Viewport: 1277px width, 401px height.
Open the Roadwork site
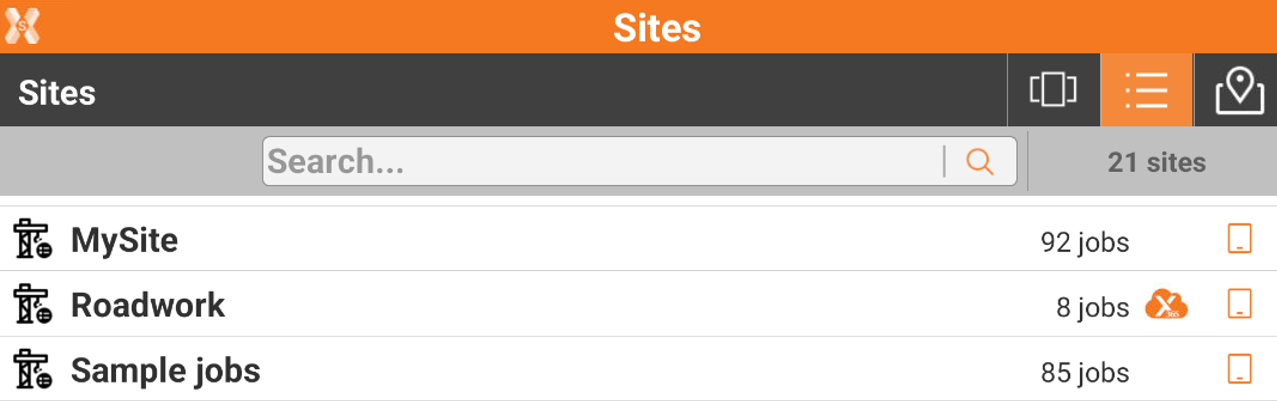pos(148,305)
